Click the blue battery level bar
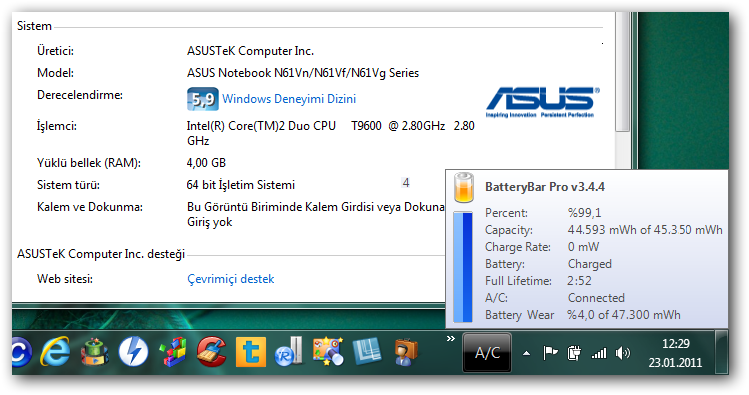The width and height of the screenshot is (749, 395). pos(462,267)
